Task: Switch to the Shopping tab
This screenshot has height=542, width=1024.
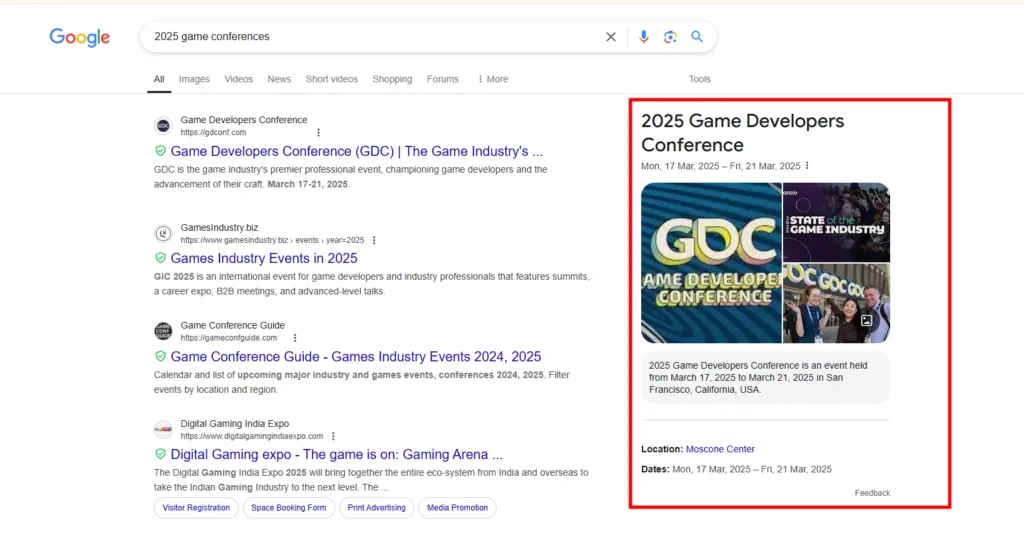Action: tap(392, 79)
